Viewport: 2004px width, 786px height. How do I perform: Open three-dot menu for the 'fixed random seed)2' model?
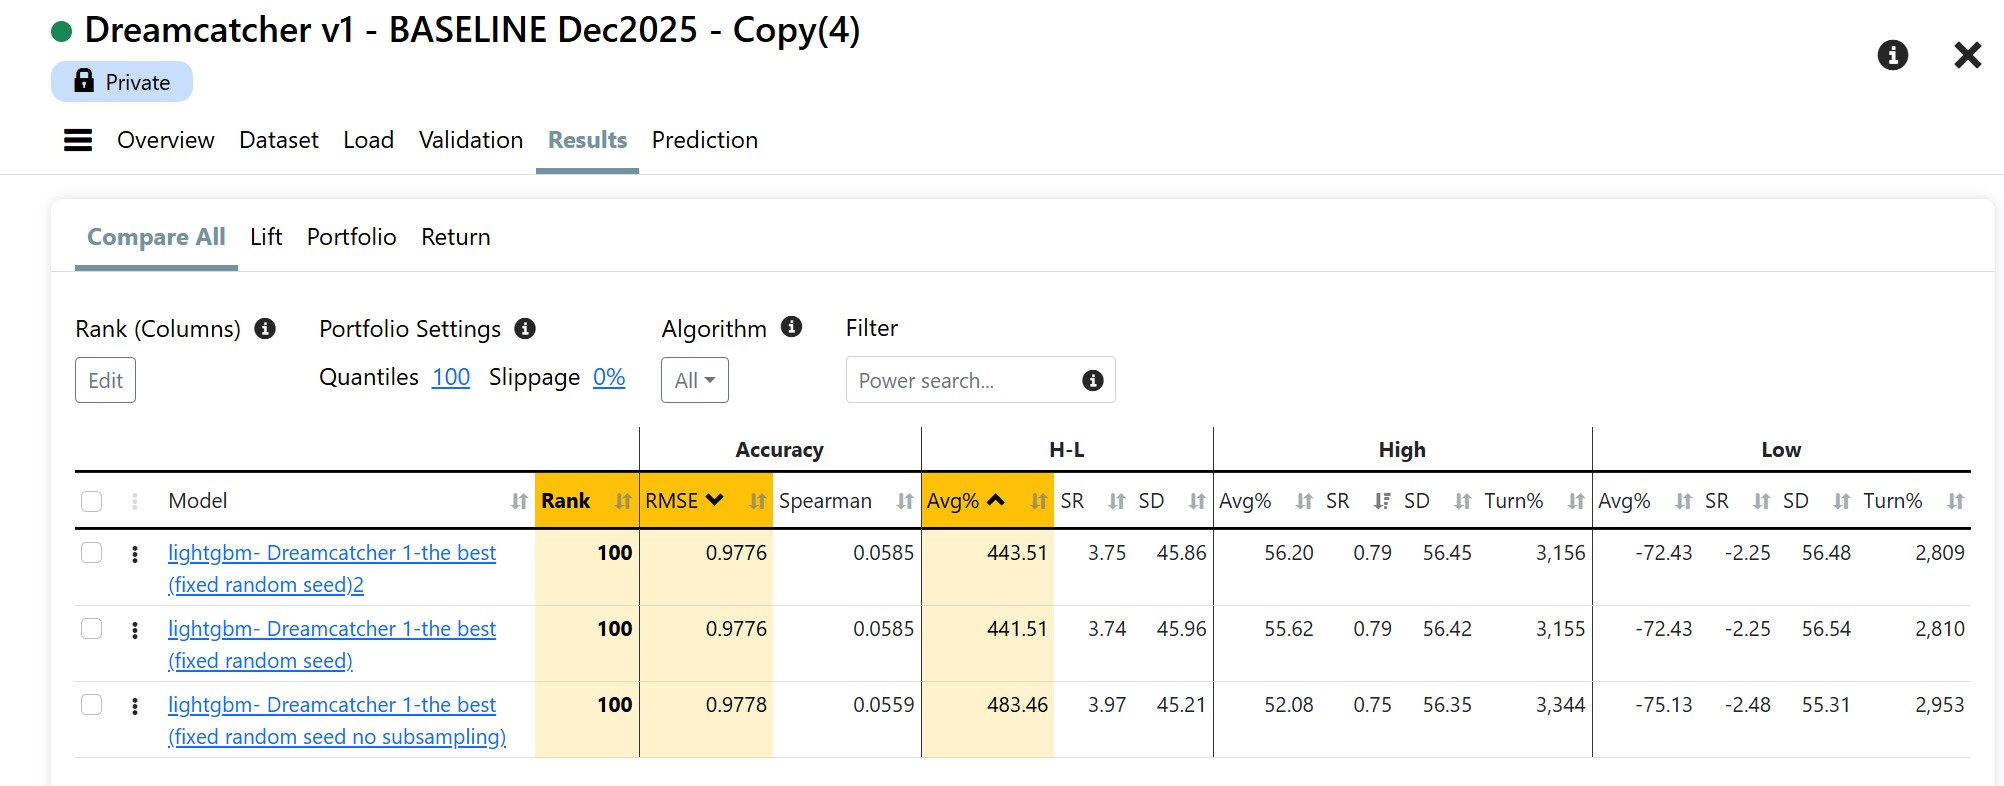pos(135,554)
